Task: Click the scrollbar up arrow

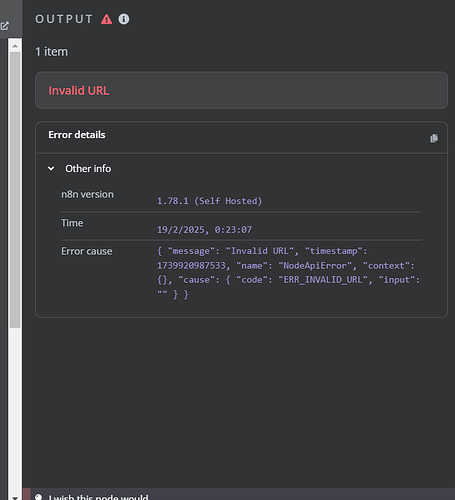Action: (x=15, y=46)
